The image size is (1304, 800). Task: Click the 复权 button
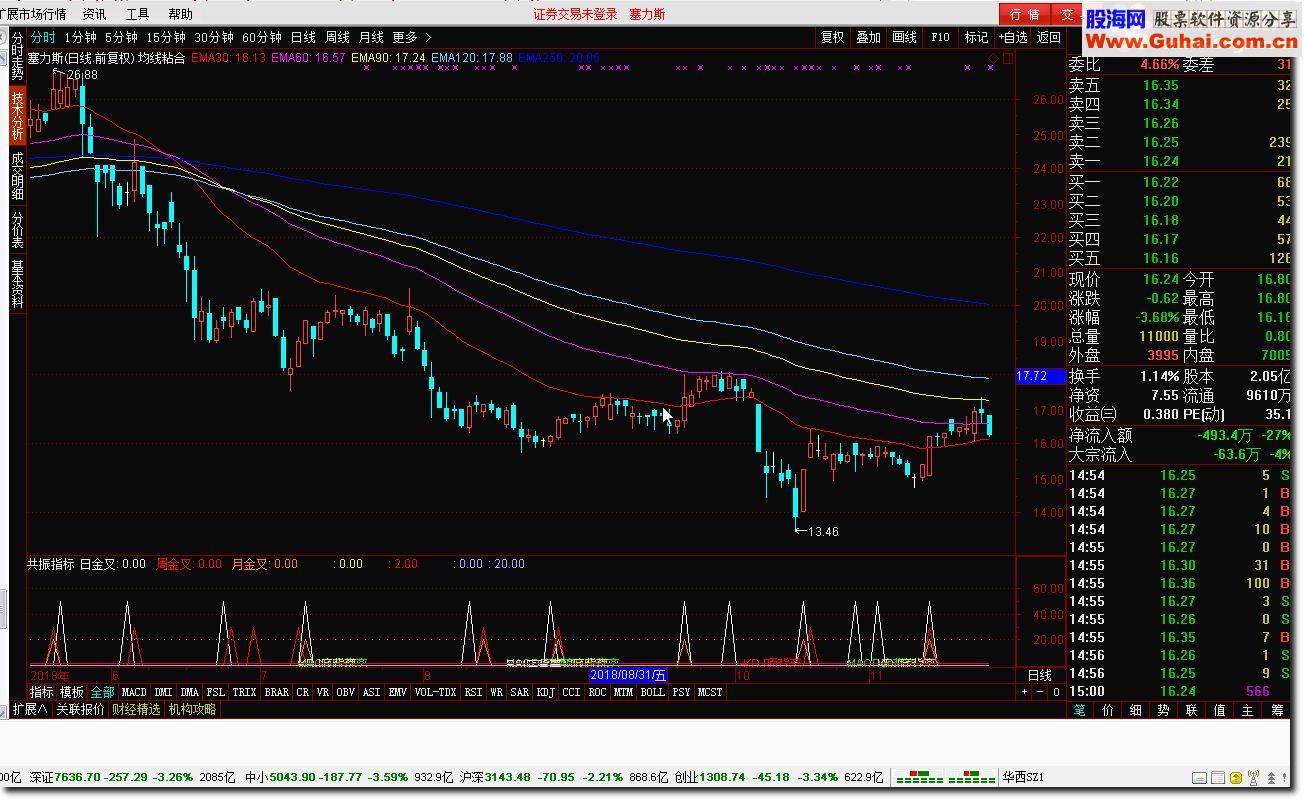[x=832, y=37]
